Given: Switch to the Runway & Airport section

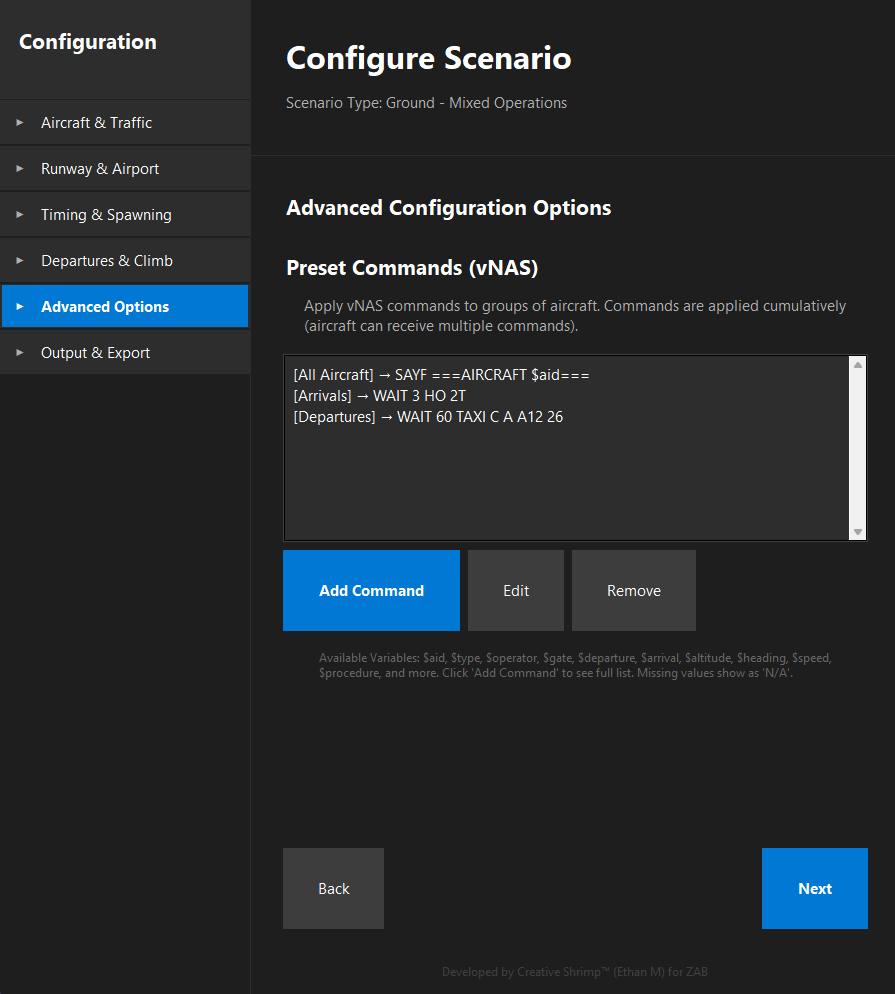Looking at the screenshot, I should point(100,168).
